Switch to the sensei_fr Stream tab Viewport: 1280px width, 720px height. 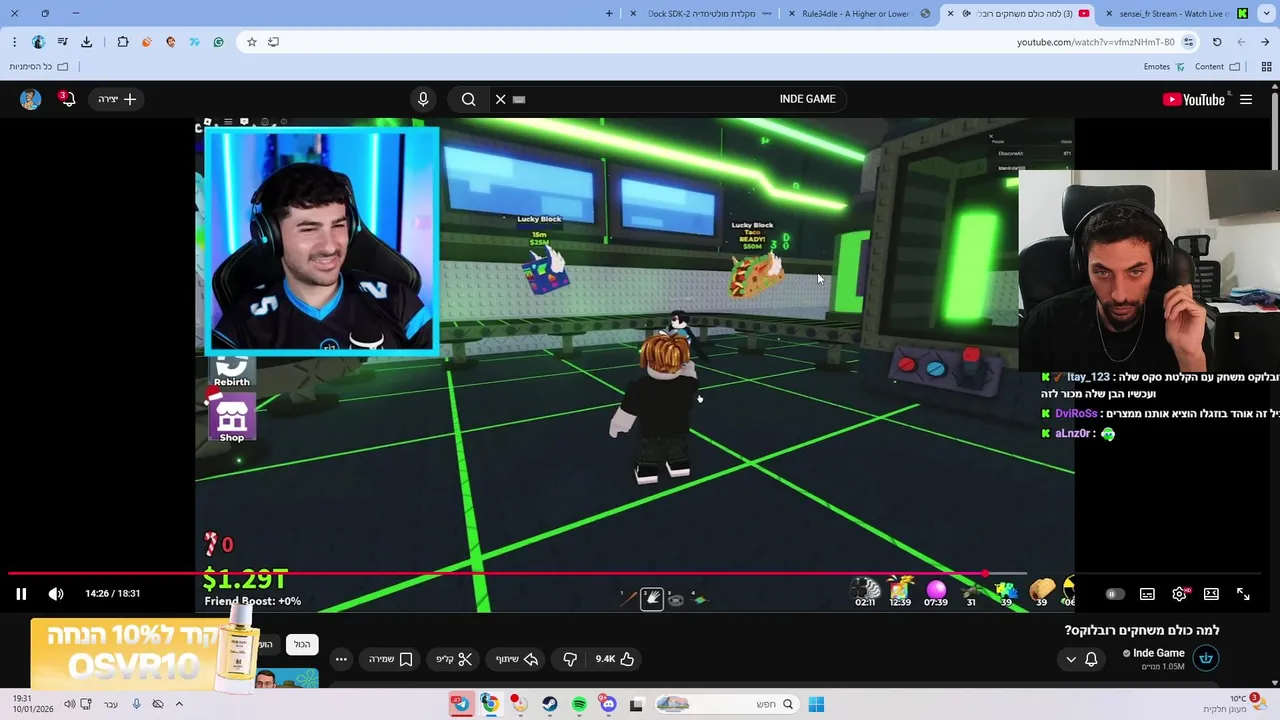[x=1175, y=14]
